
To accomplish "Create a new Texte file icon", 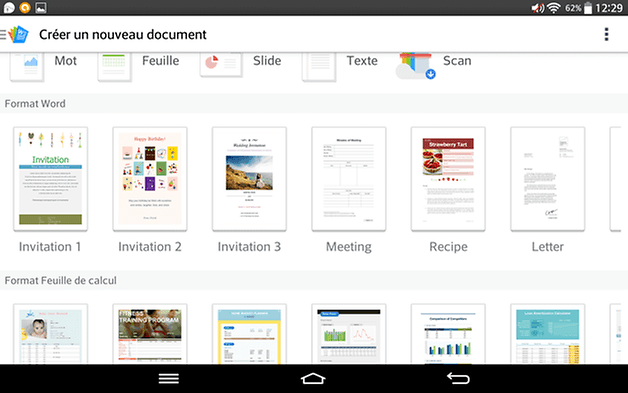I will pyautogui.click(x=319, y=67).
